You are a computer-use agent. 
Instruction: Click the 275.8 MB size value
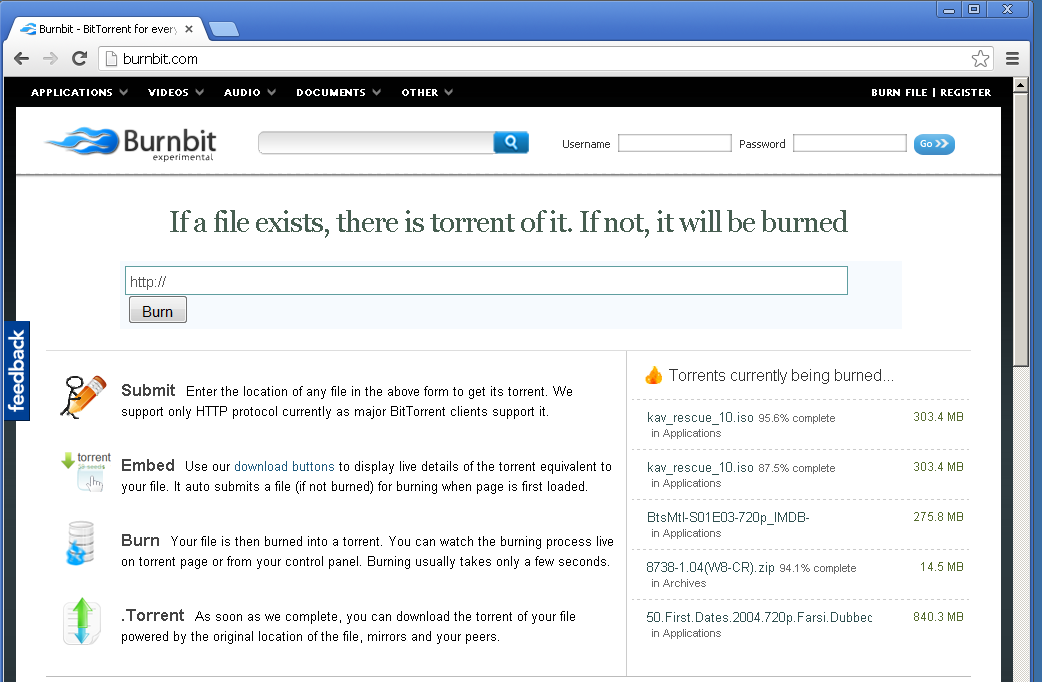tap(938, 516)
